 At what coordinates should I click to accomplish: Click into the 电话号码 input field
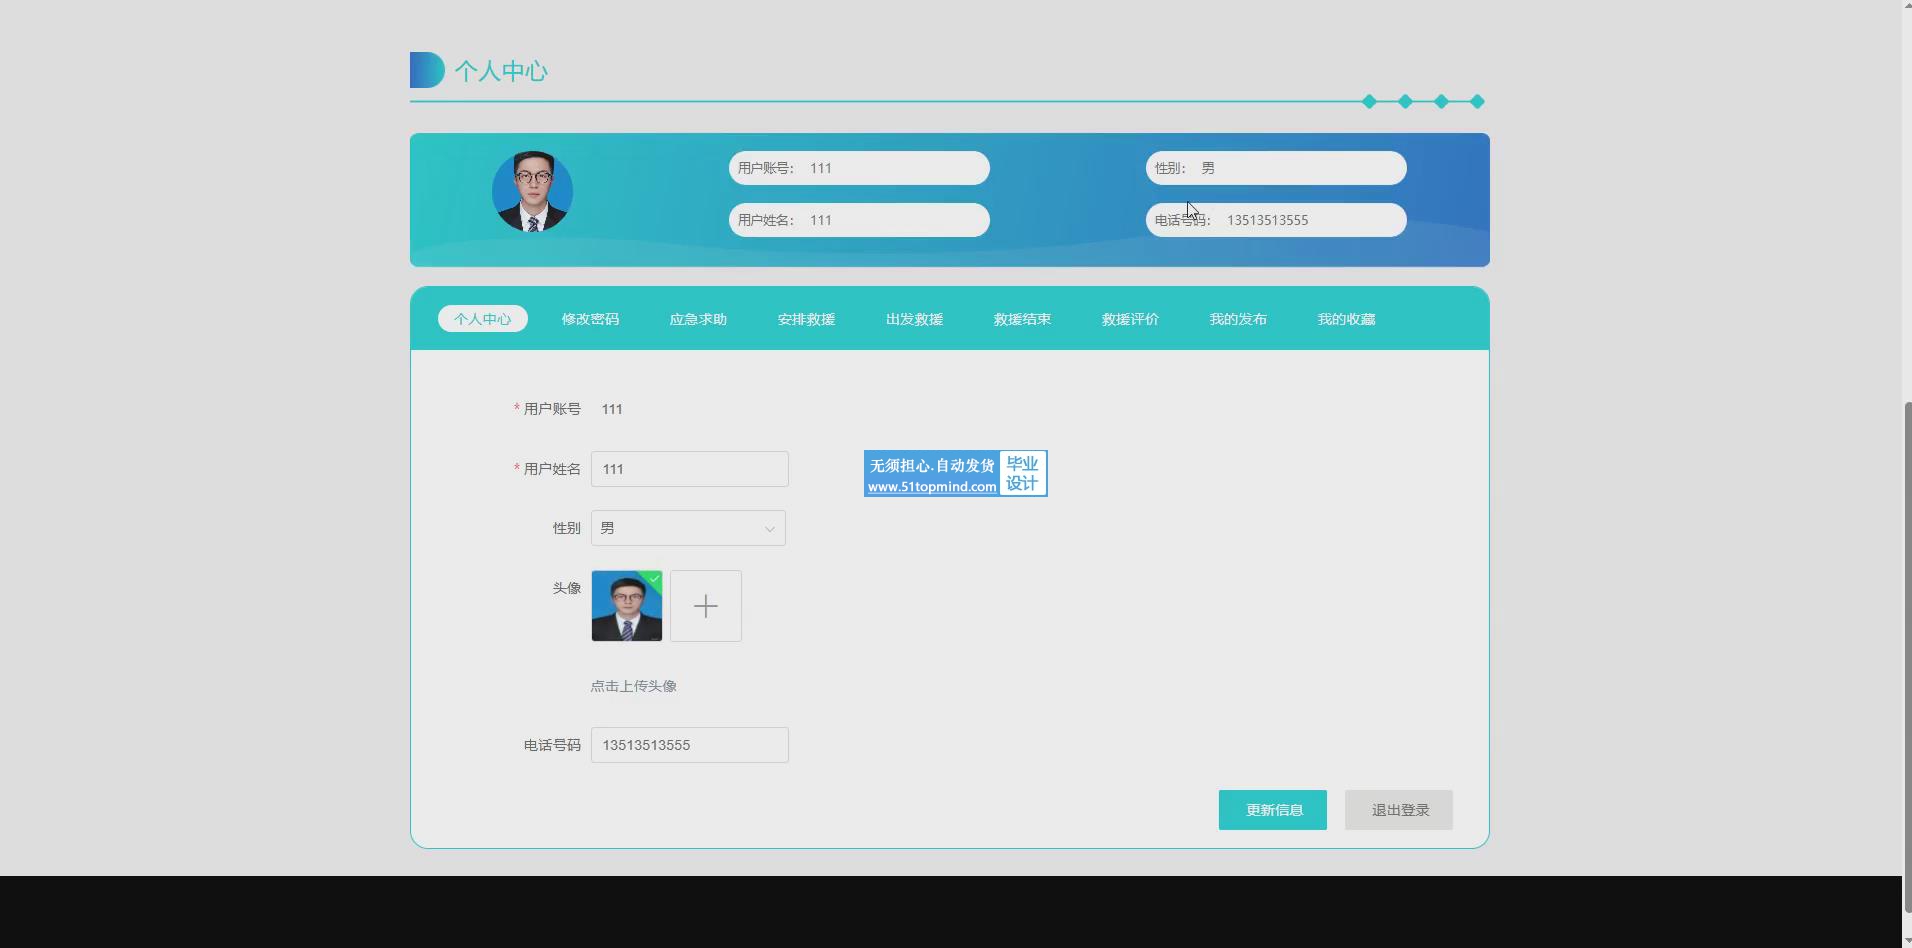point(689,745)
